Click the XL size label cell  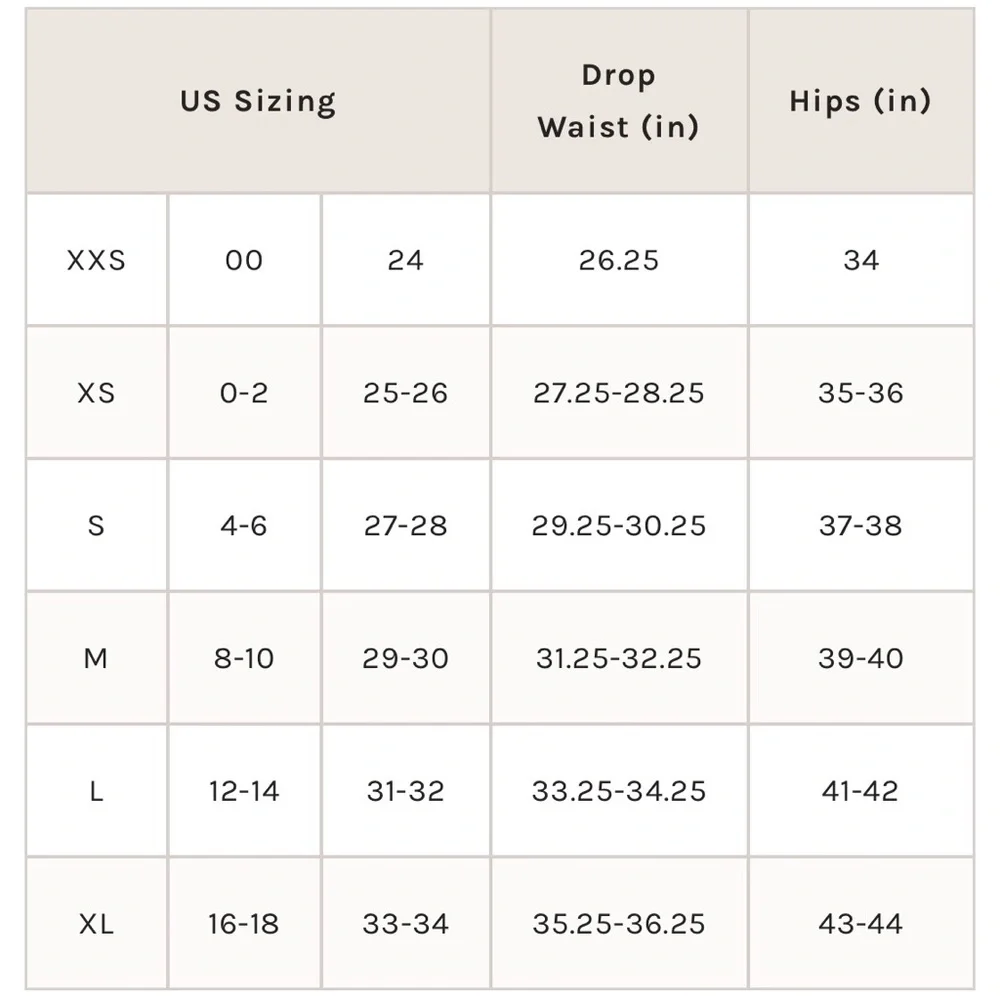coord(96,924)
